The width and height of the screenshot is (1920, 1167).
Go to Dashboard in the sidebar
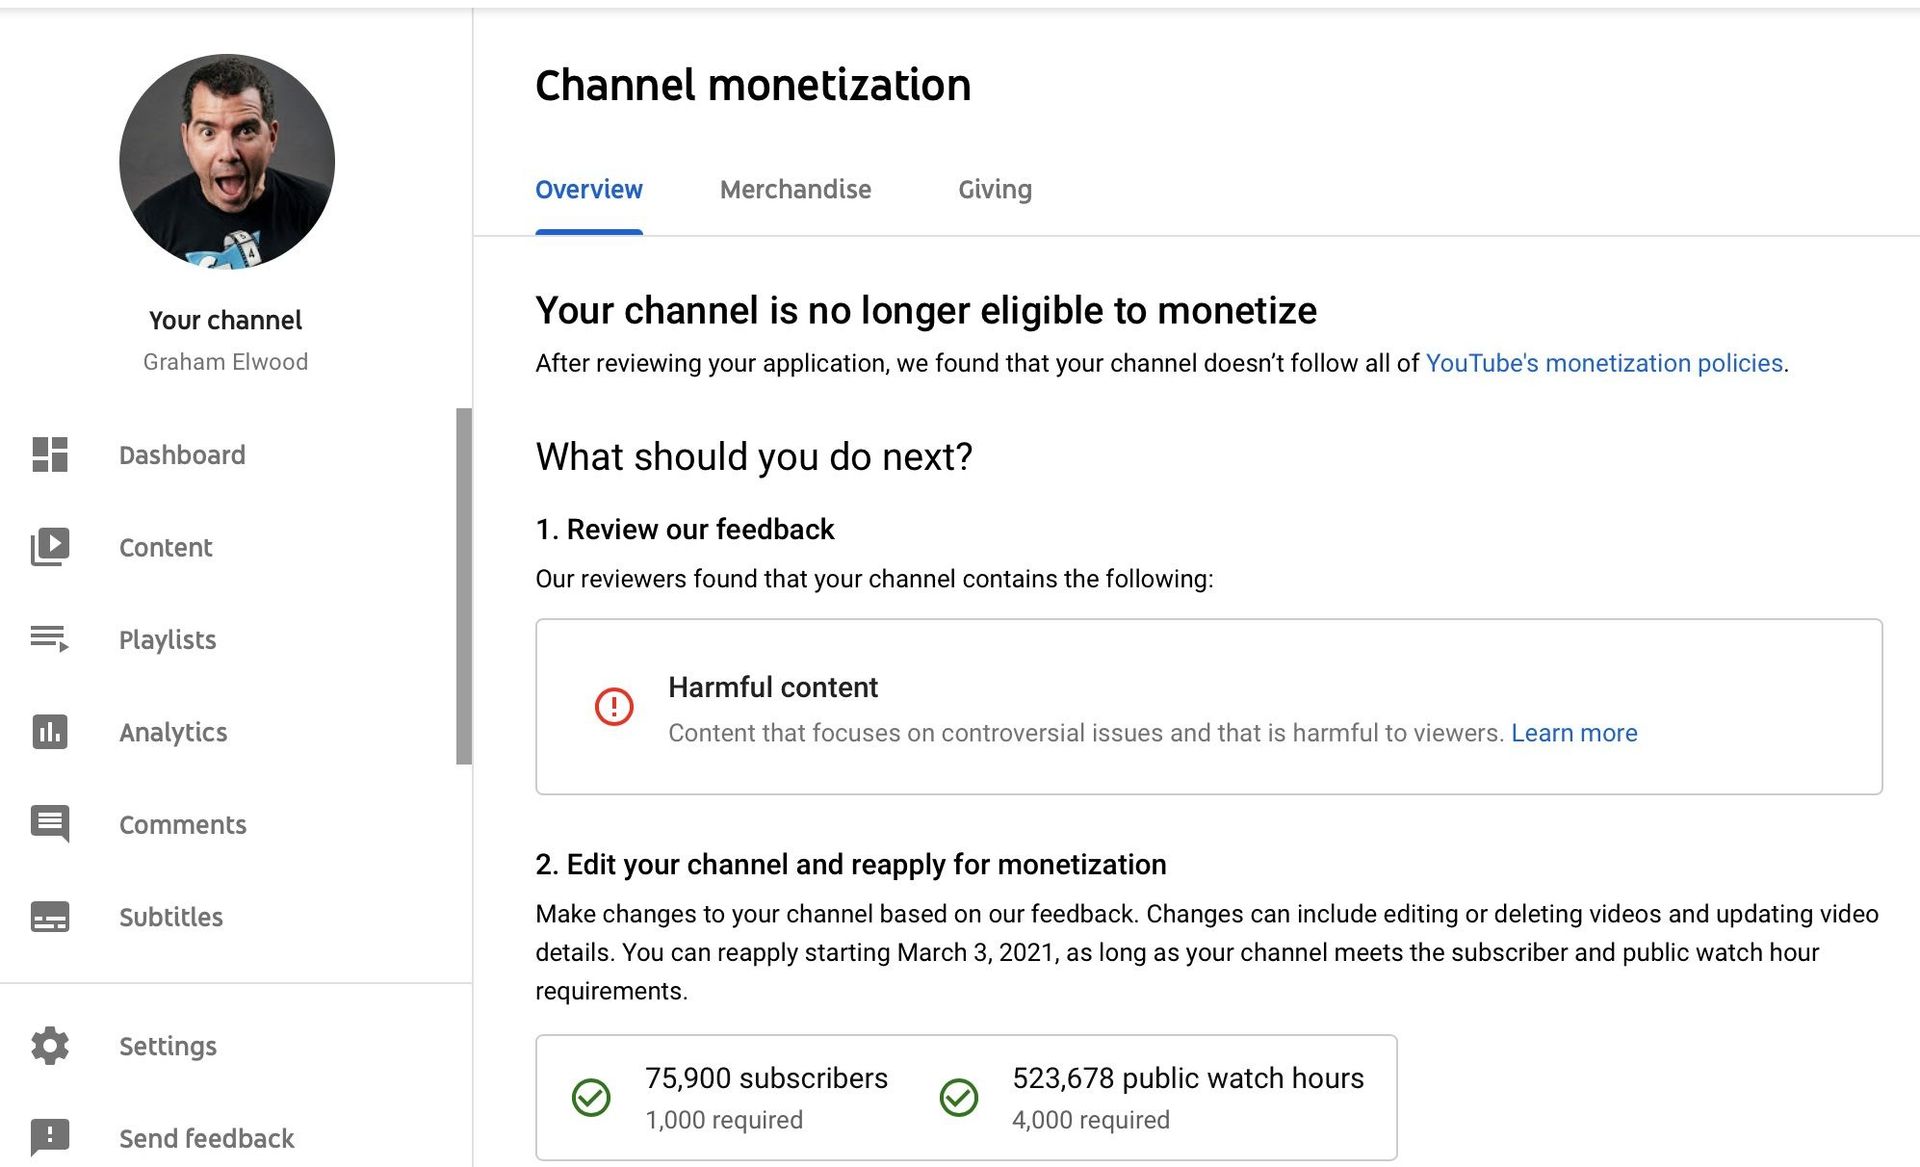click(182, 456)
